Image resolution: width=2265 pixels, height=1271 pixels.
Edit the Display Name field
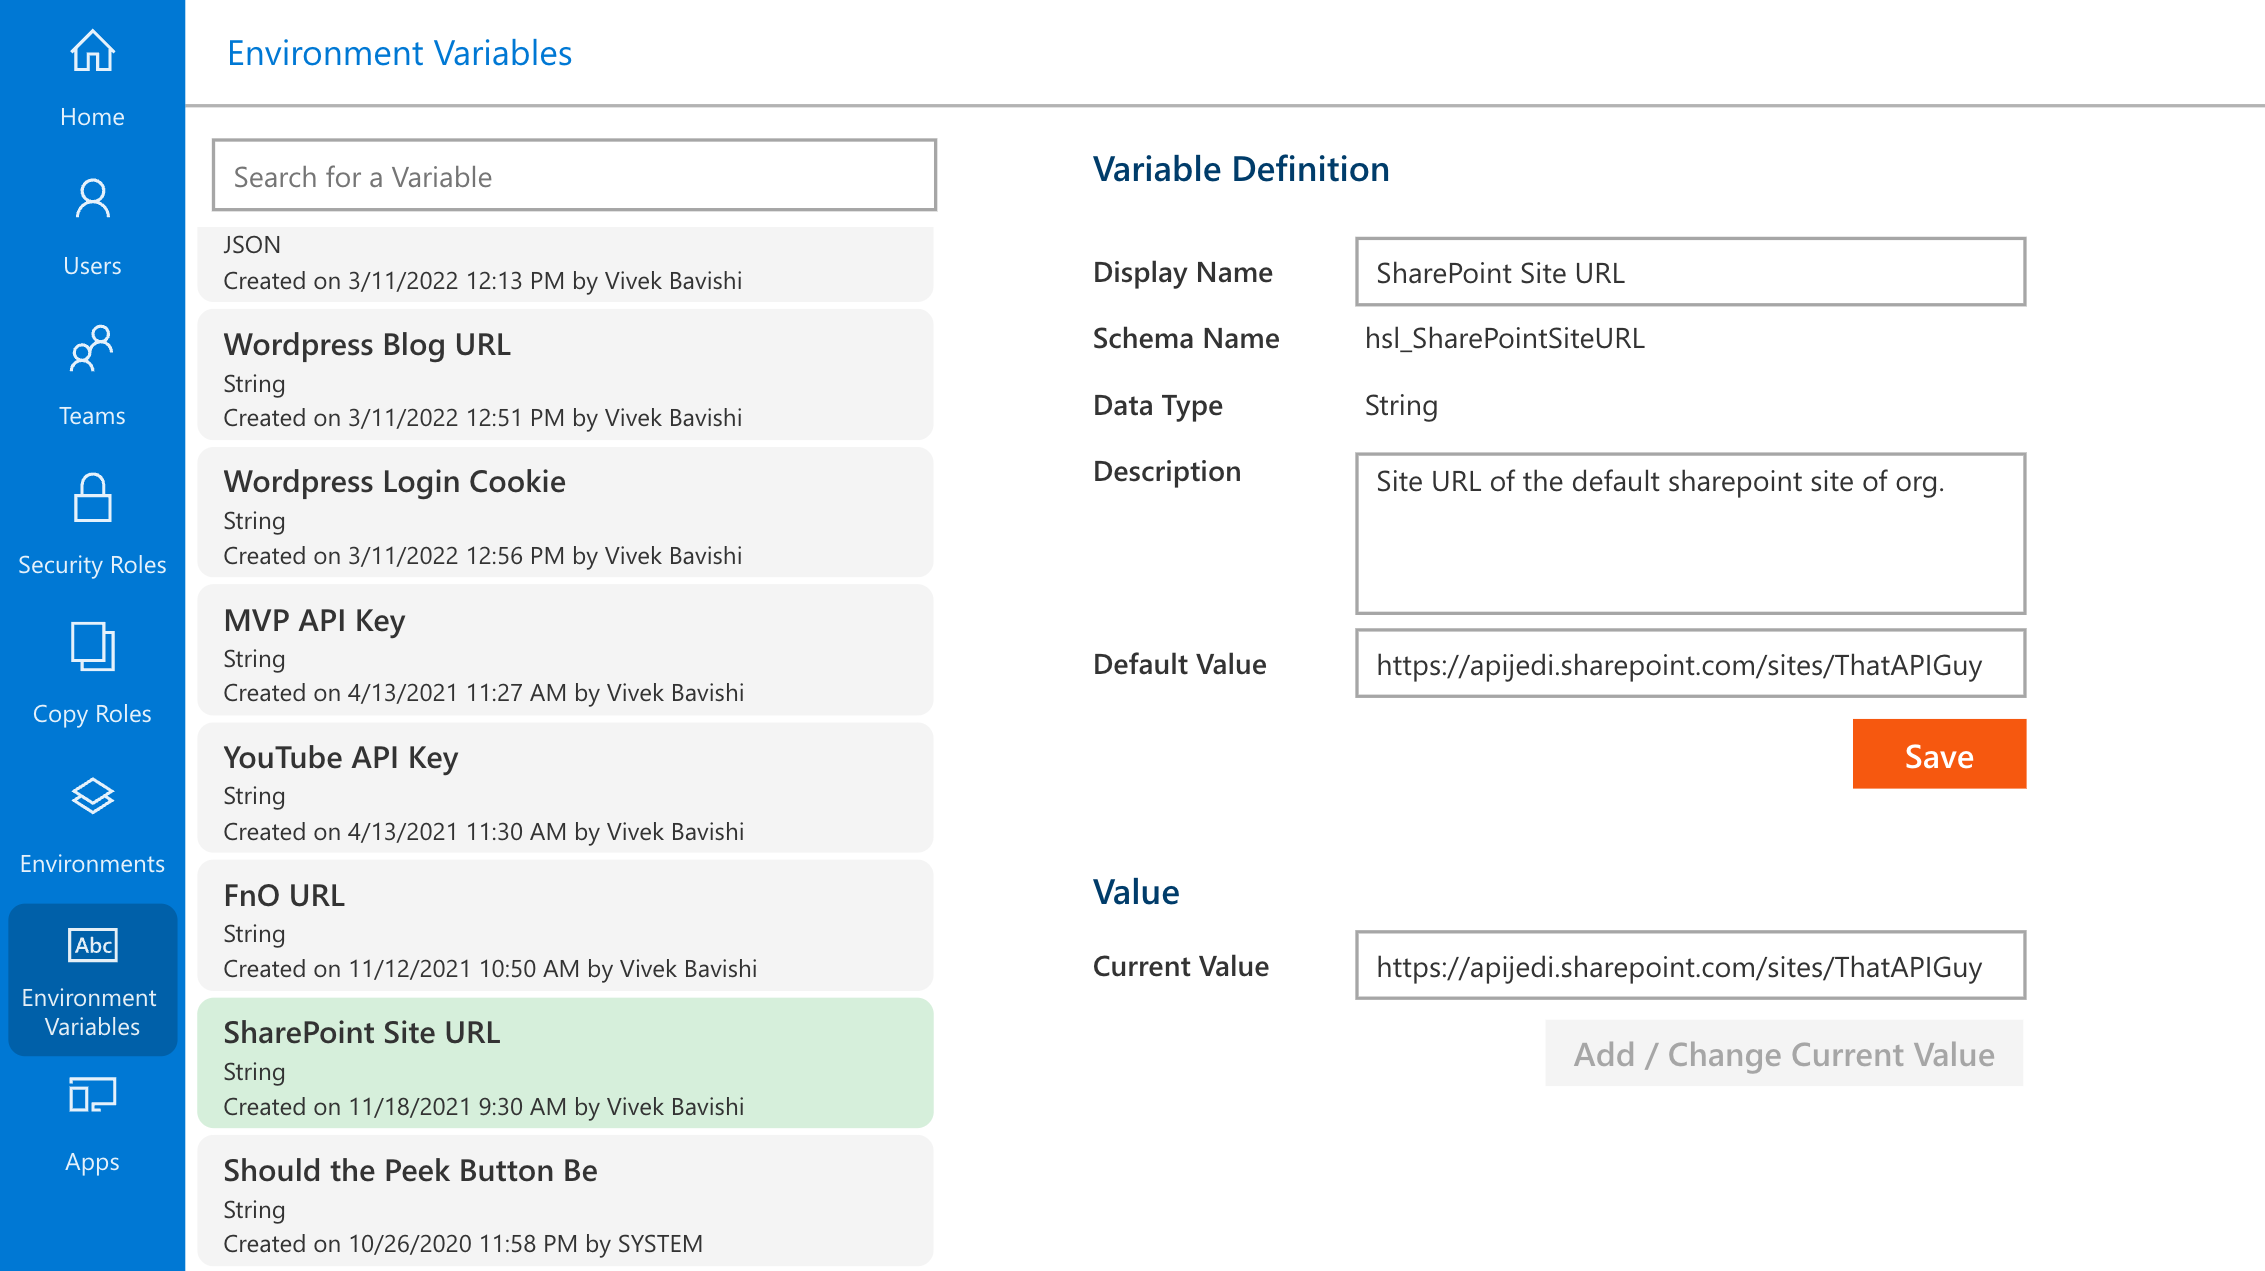tap(1690, 272)
